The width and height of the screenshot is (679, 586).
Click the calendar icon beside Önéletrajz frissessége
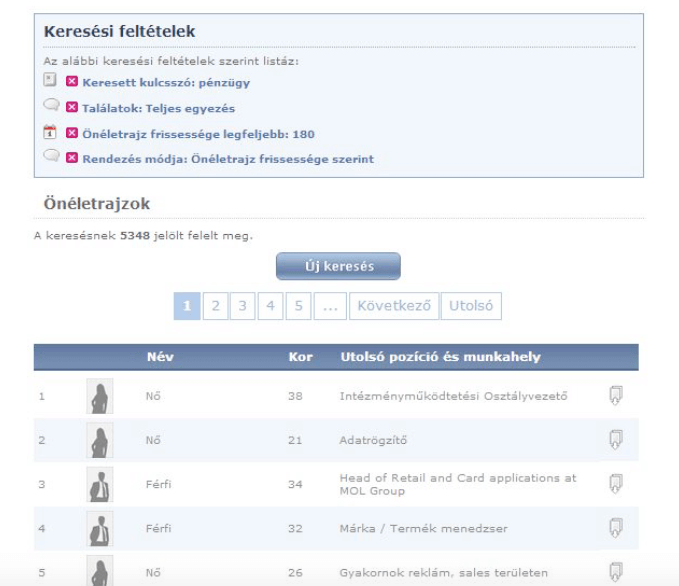51,132
